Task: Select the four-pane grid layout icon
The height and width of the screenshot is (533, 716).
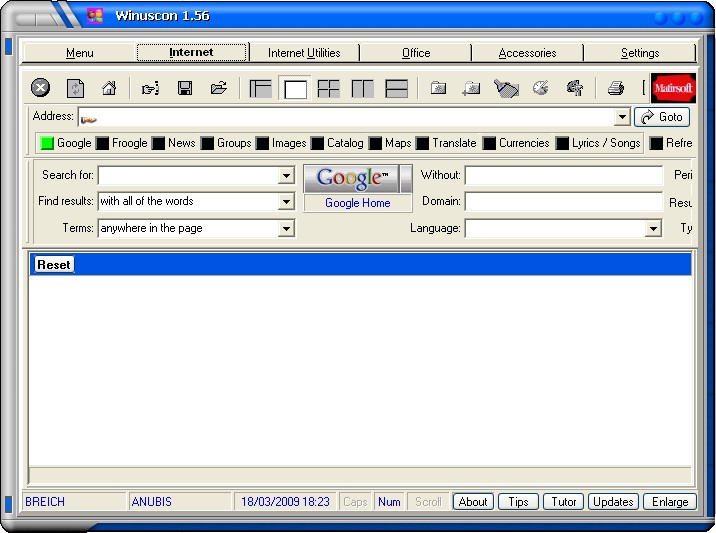Action: (328, 89)
